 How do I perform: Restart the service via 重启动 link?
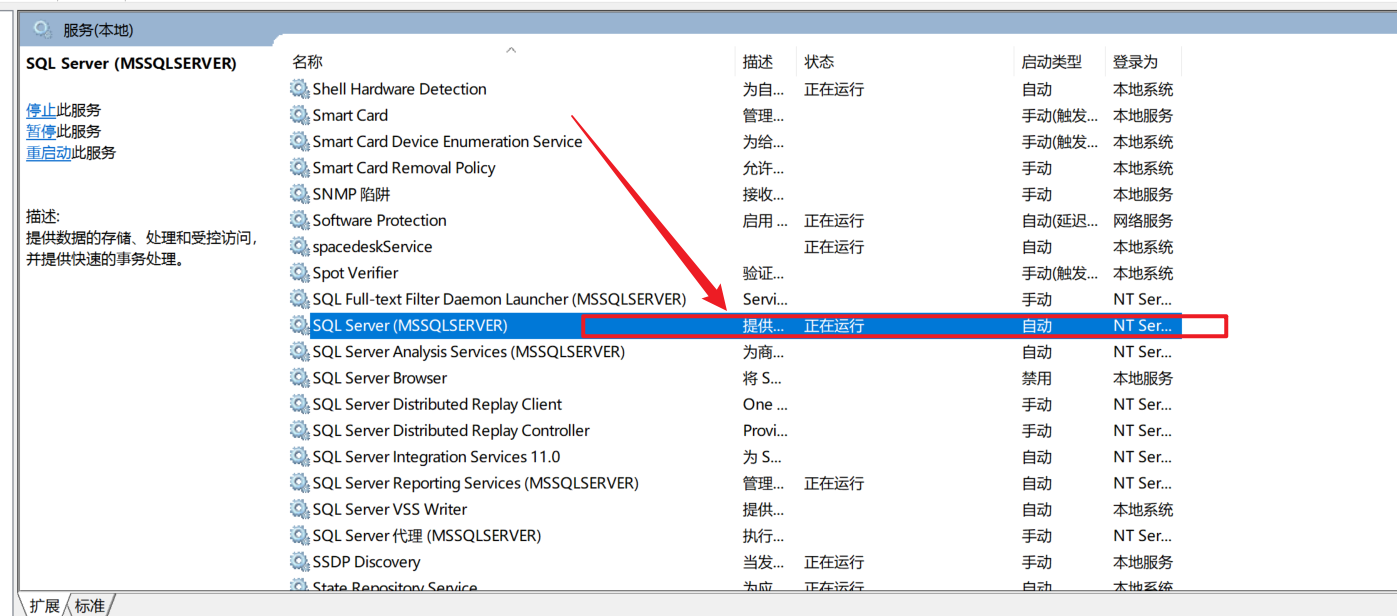[x=49, y=152]
